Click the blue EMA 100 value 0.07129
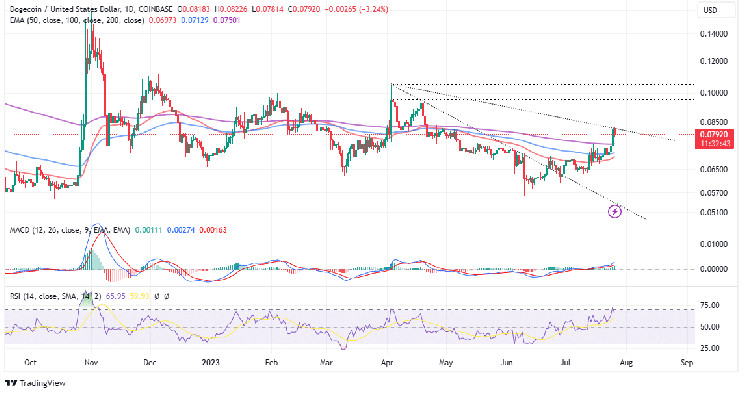 (x=194, y=20)
